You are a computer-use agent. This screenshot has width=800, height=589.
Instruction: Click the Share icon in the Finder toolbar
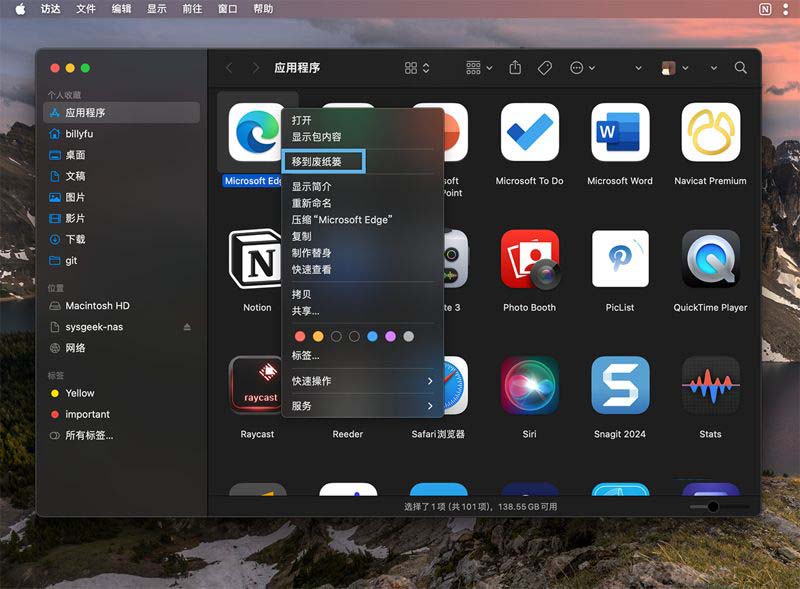click(514, 68)
